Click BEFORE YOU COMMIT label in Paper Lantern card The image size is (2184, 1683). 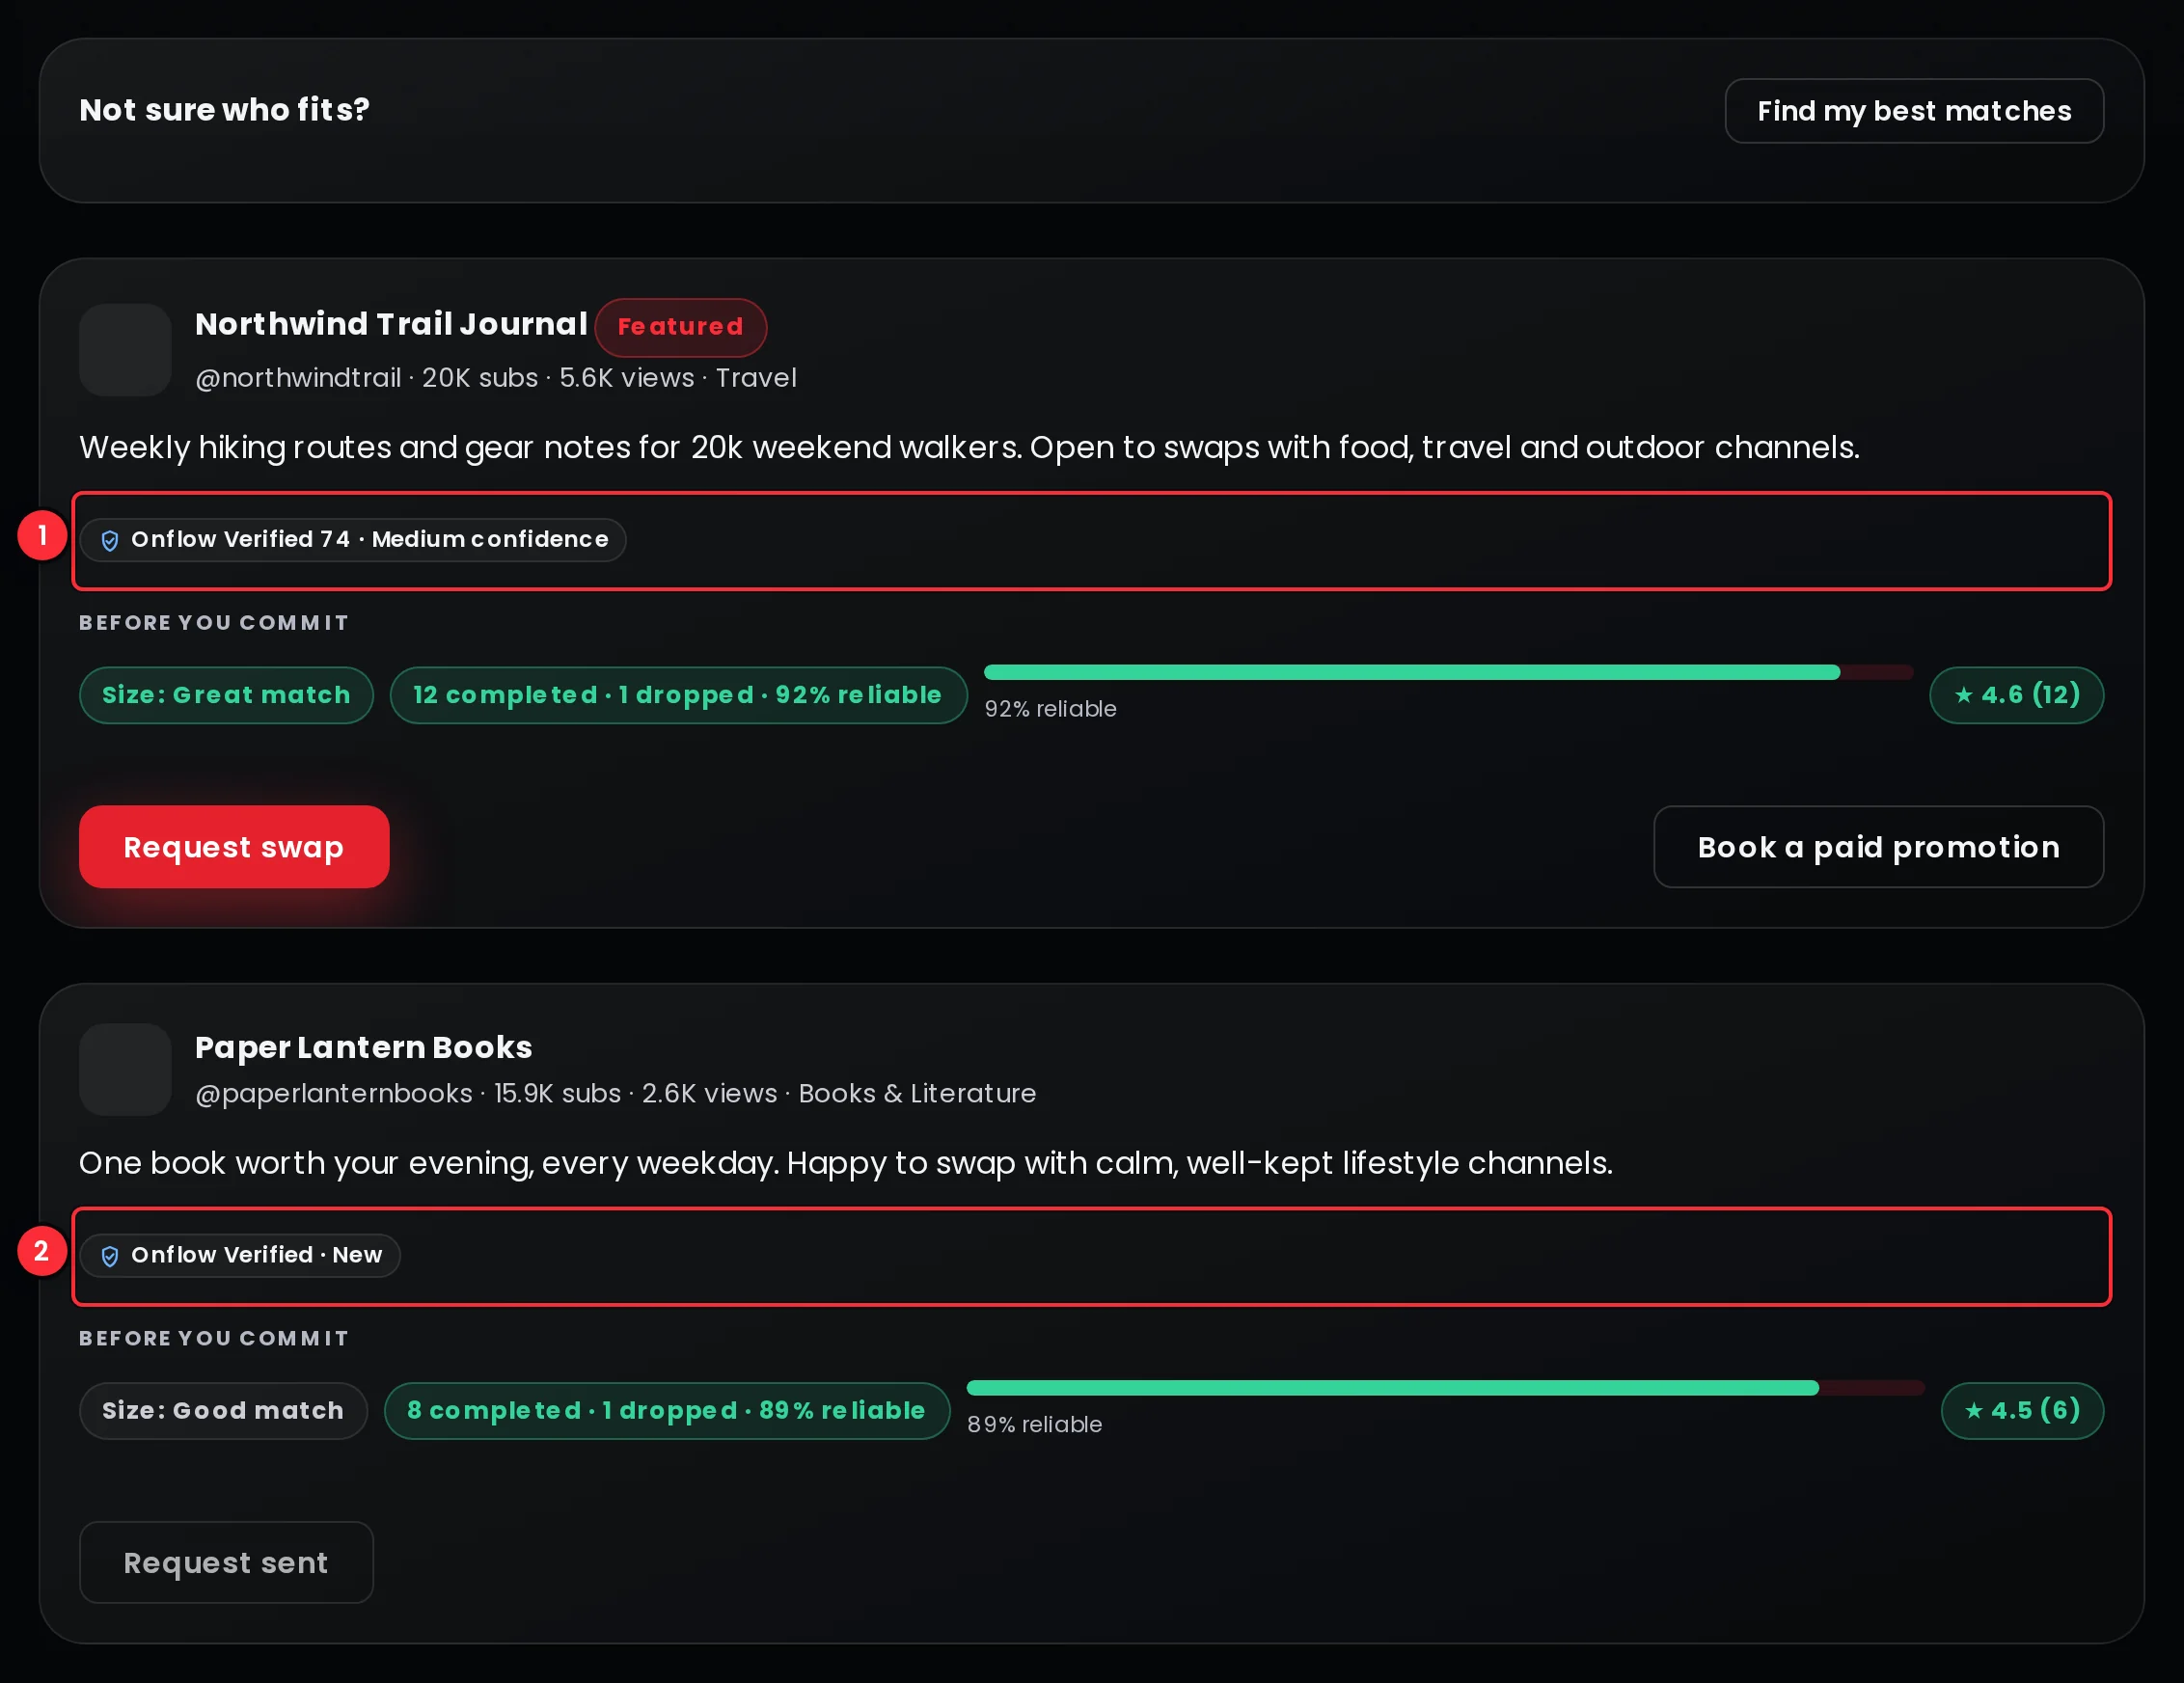coord(214,1339)
